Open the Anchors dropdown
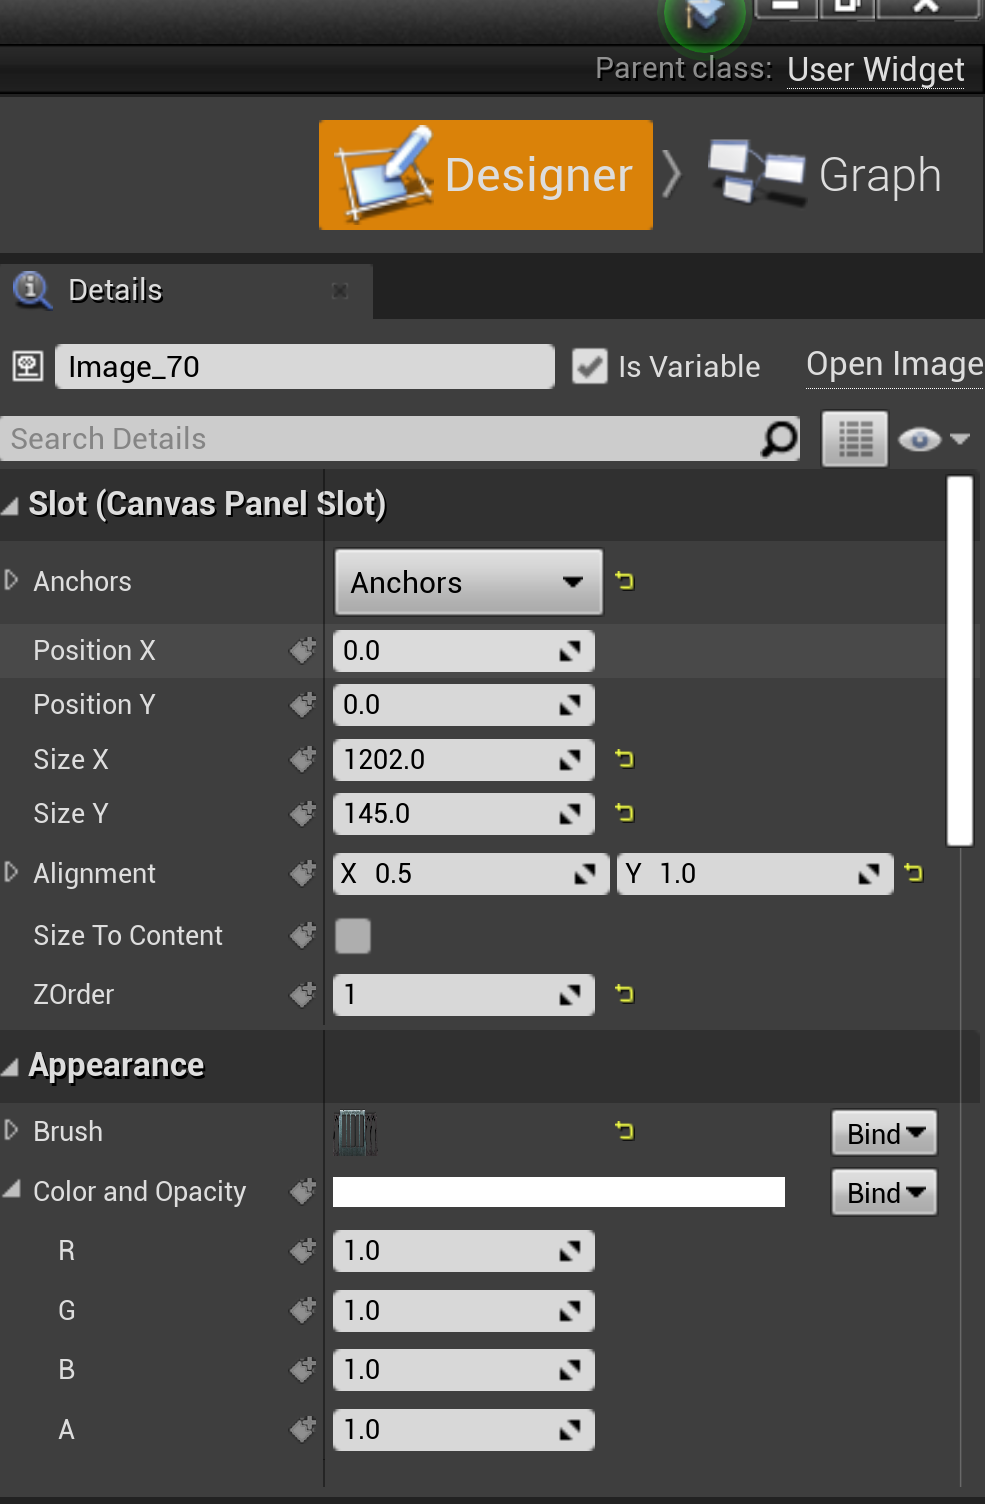 (467, 582)
